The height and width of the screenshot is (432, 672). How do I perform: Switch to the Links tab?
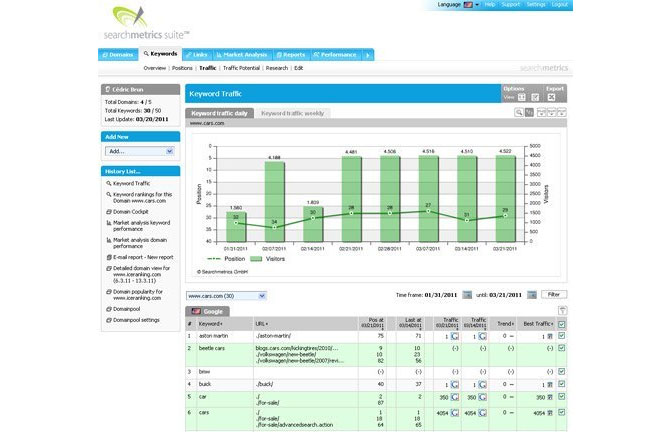[x=197, y=55]
